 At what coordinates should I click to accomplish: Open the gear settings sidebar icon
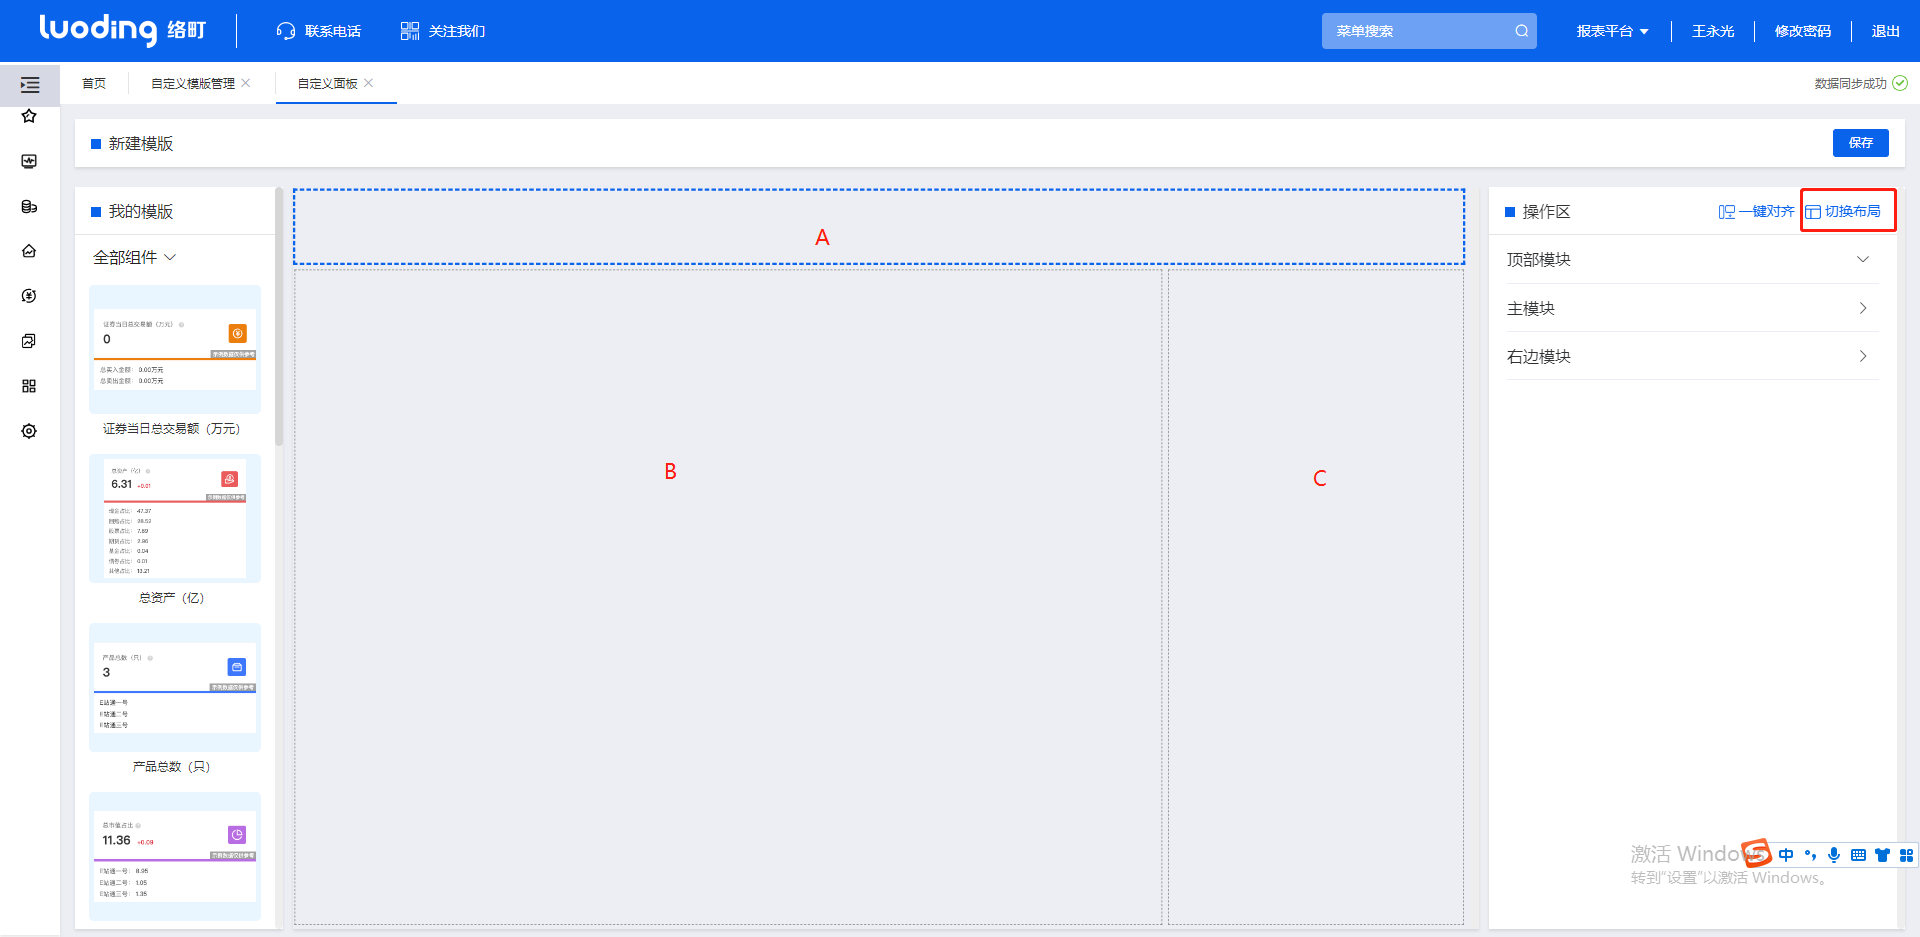[x=29, y=431]
